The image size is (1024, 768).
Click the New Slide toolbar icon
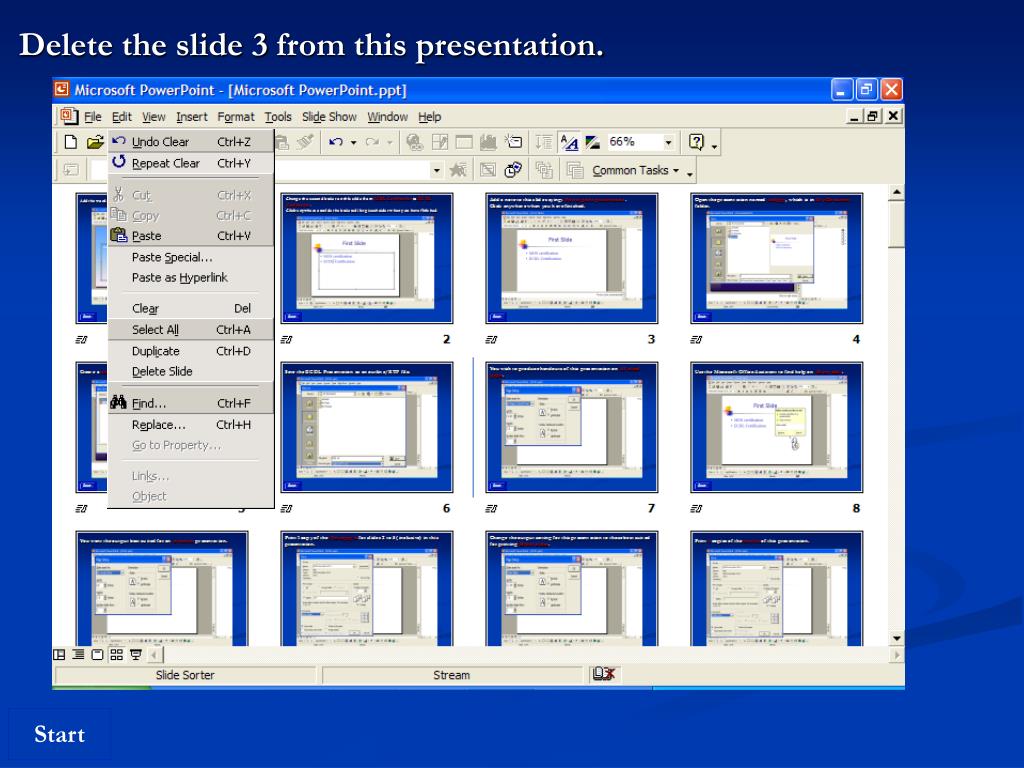pyautogui.click(x=513, y=142)
